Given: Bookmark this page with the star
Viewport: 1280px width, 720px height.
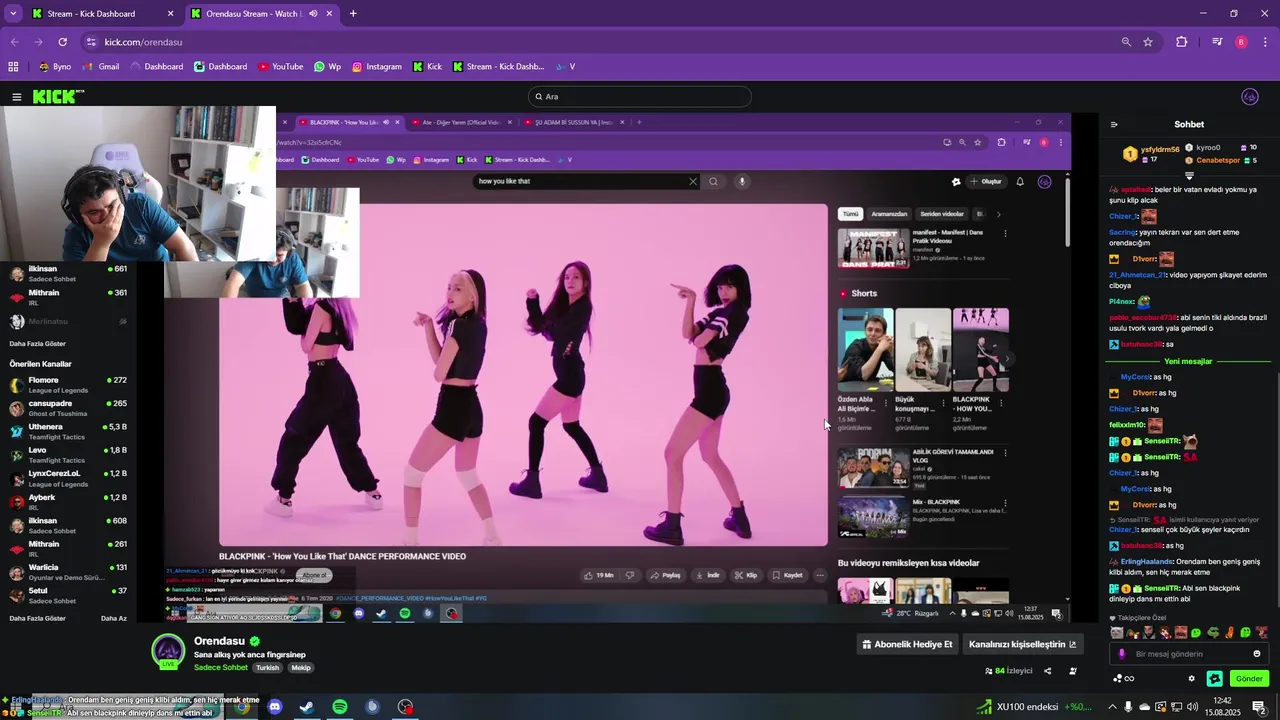Looking at the screenshot, I should [x=1148, y=42].
